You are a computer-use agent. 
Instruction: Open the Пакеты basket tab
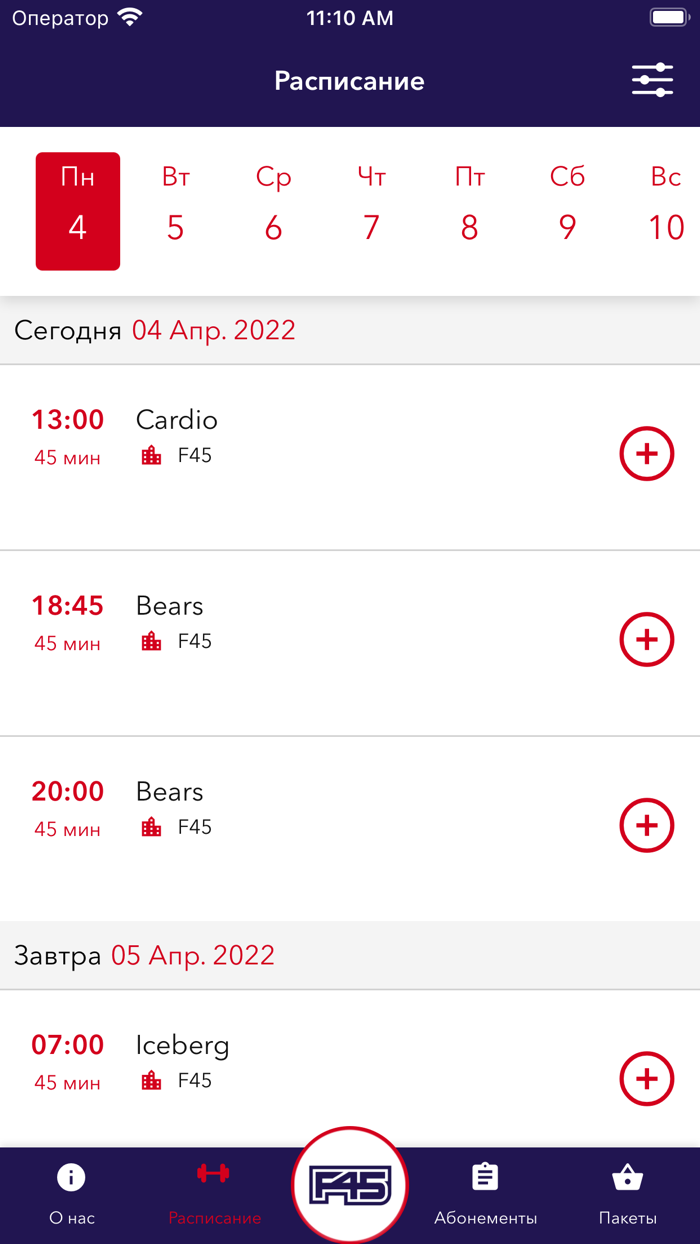coord(627,1193)
